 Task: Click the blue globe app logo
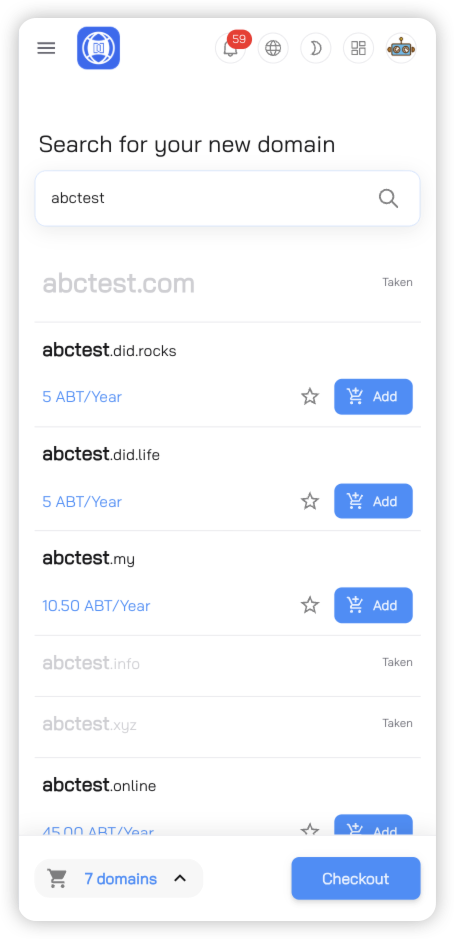[98, 48]
